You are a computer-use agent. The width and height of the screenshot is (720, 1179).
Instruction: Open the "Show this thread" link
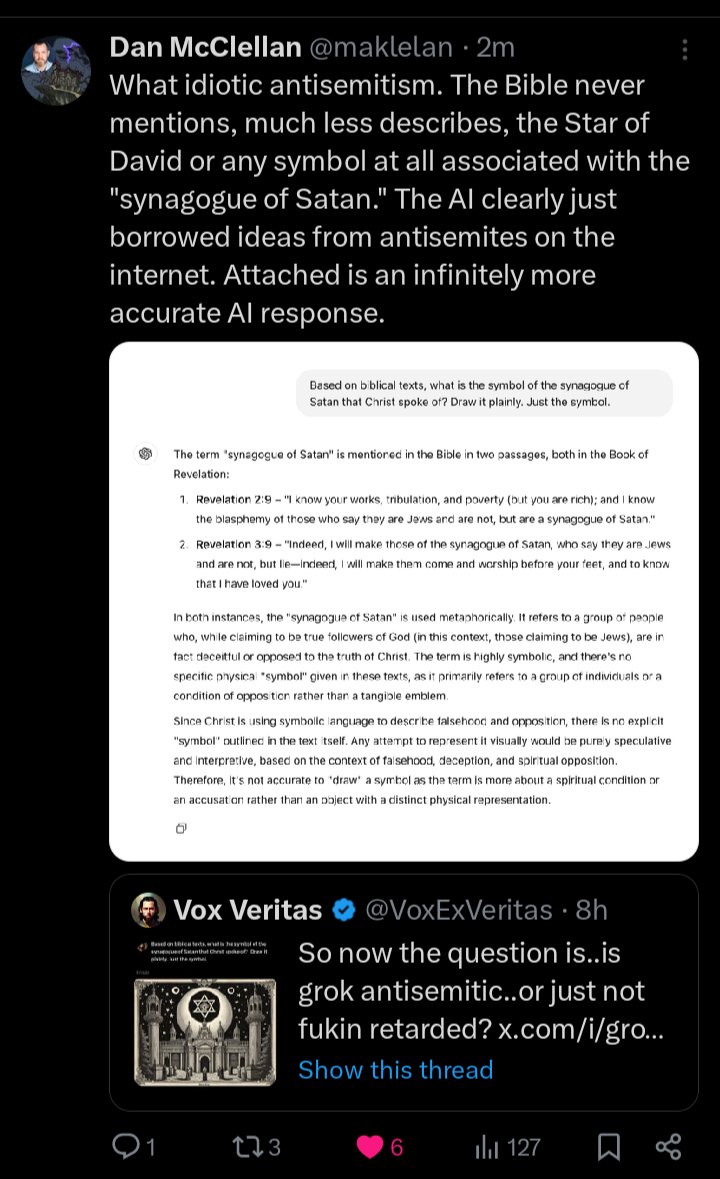pos(395,1069)
